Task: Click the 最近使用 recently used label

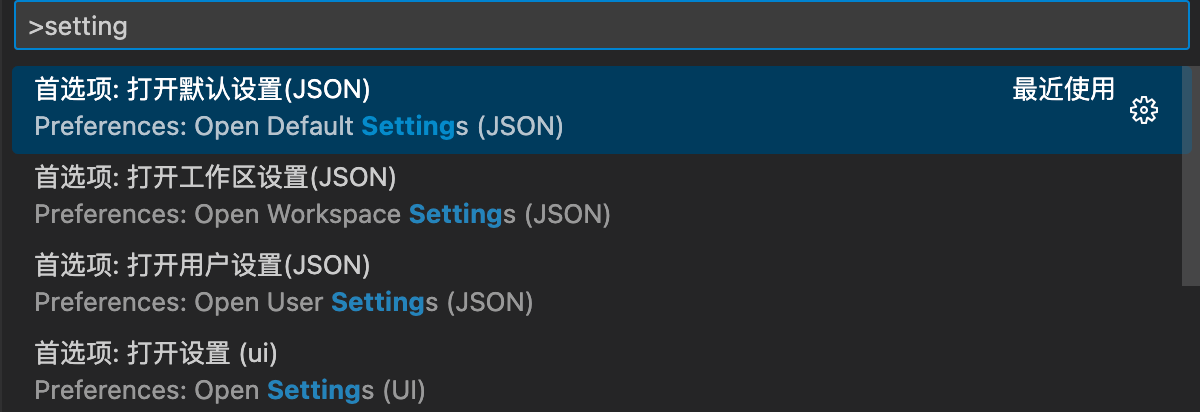Action: pyautogui.click(x=1063, y=89)
